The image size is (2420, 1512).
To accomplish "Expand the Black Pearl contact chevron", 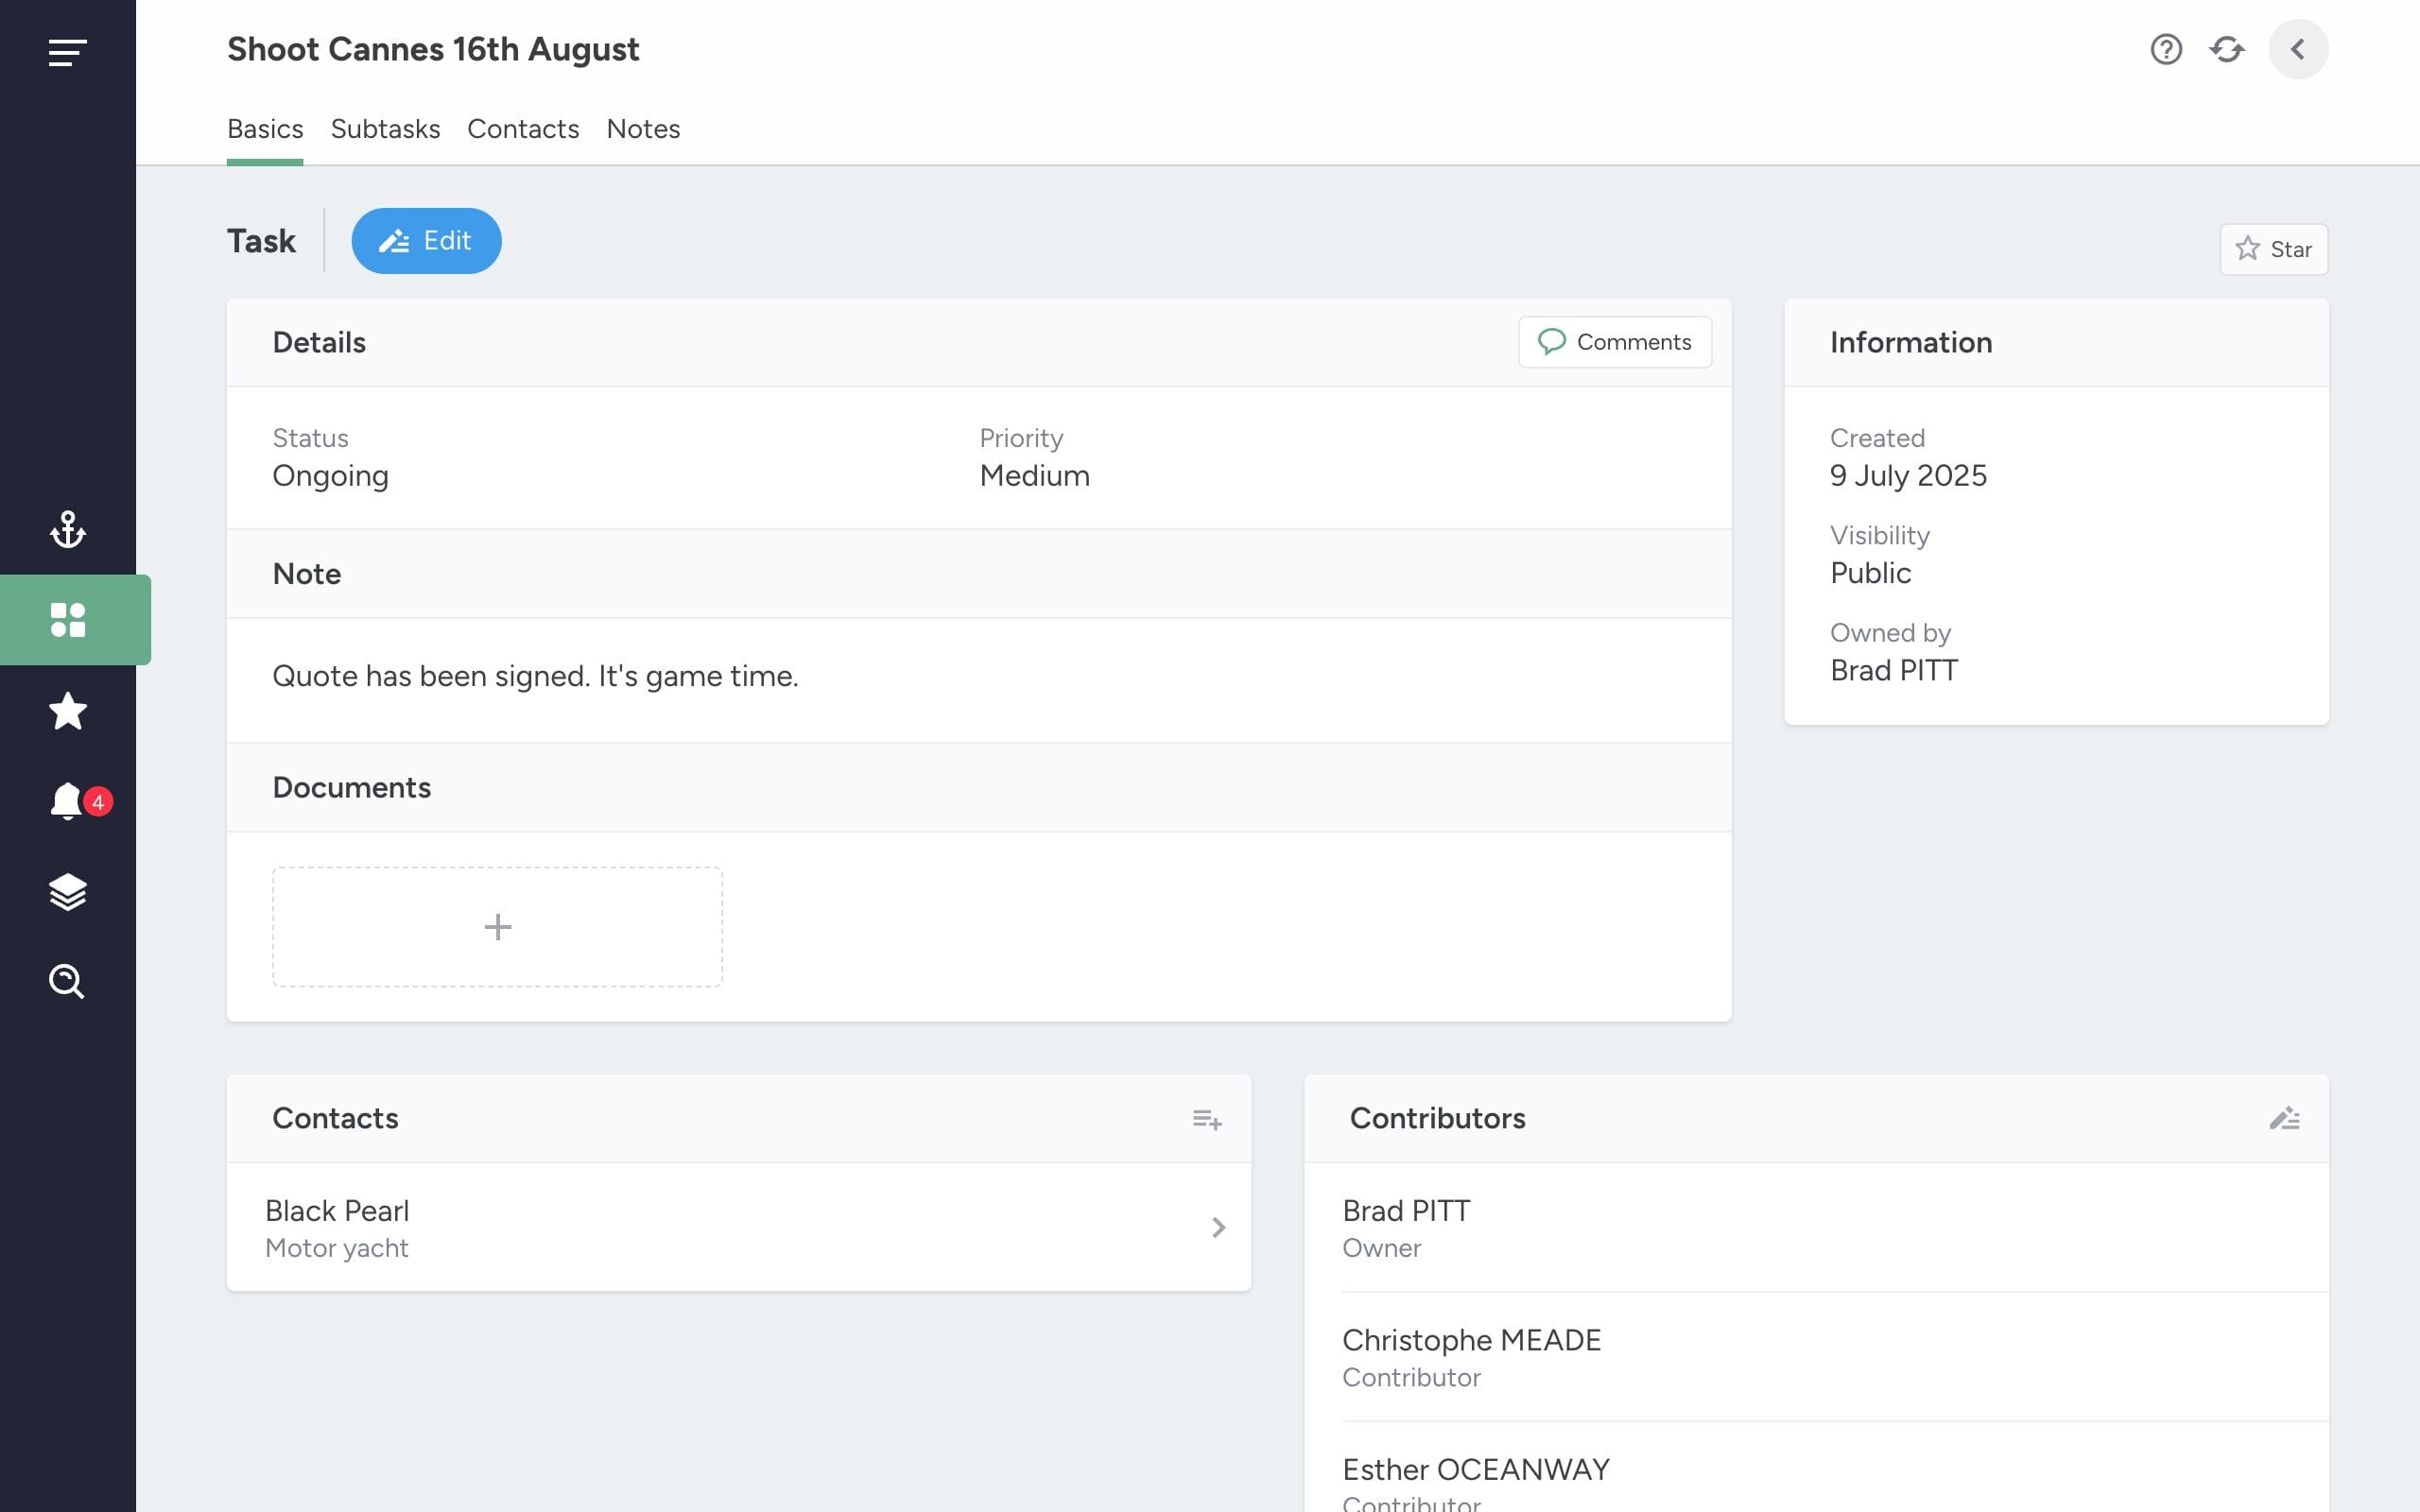I will point(1218,1227).
